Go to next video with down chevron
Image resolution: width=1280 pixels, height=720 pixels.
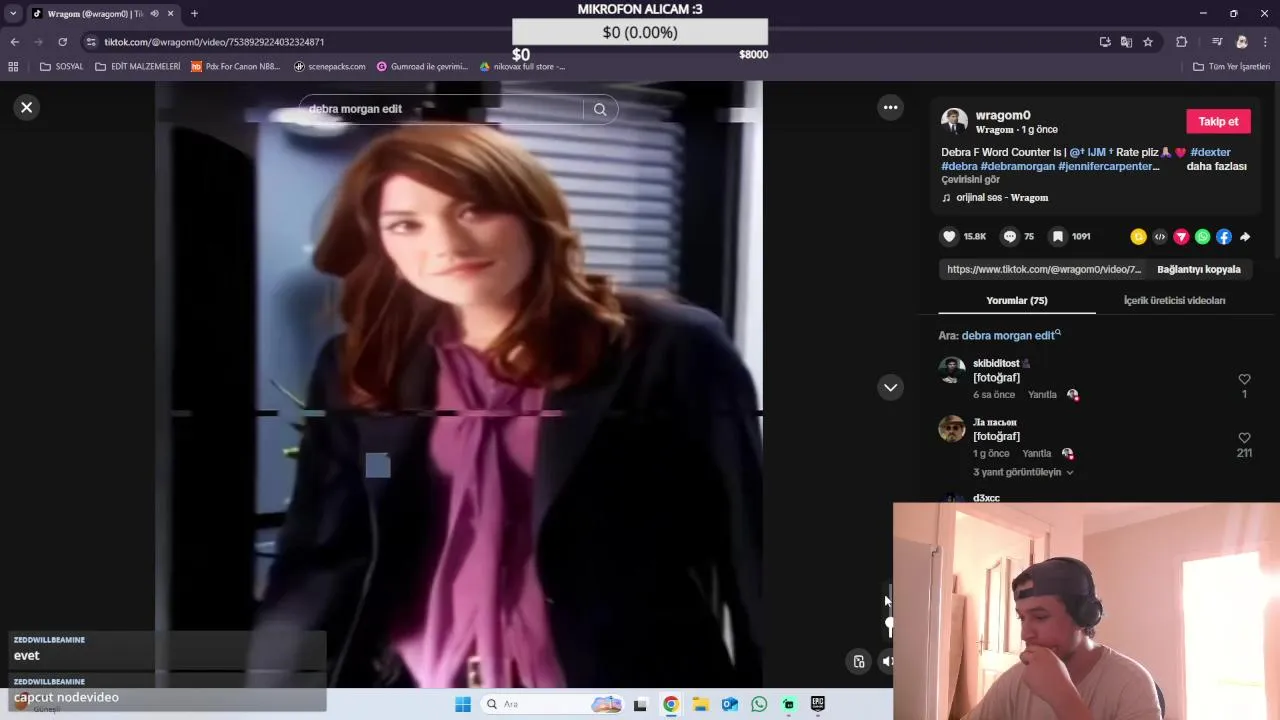point(890,387)
